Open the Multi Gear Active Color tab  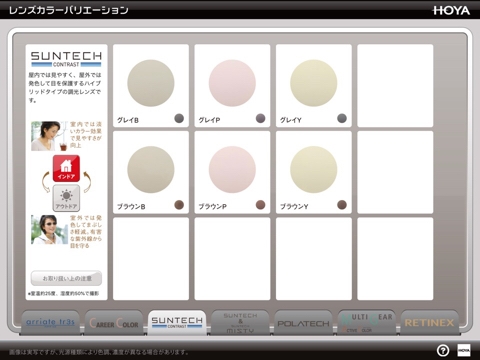(367, 323)
